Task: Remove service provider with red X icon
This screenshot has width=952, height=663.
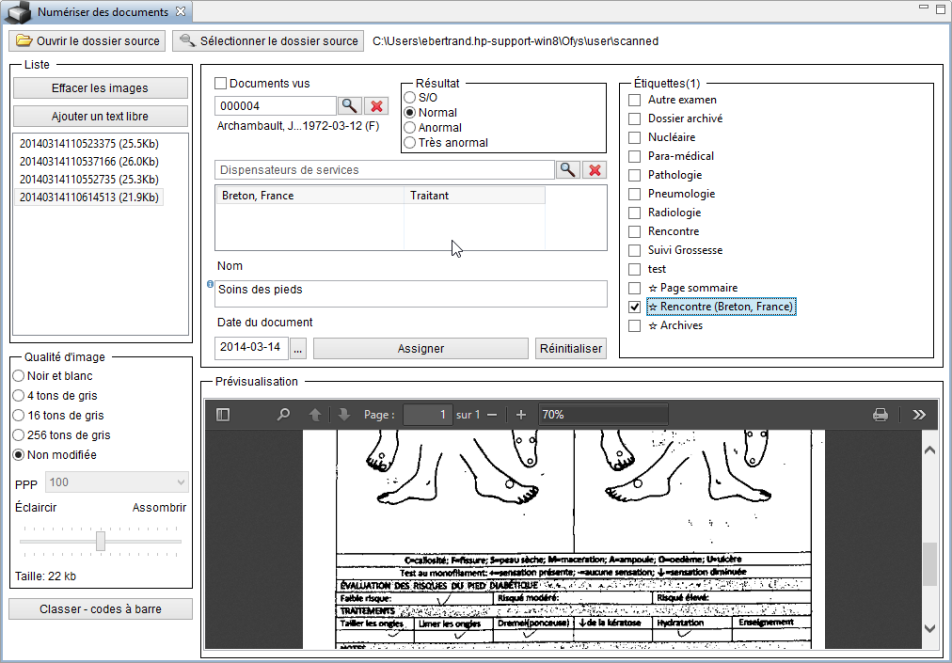Action: [x=595, y=170]
